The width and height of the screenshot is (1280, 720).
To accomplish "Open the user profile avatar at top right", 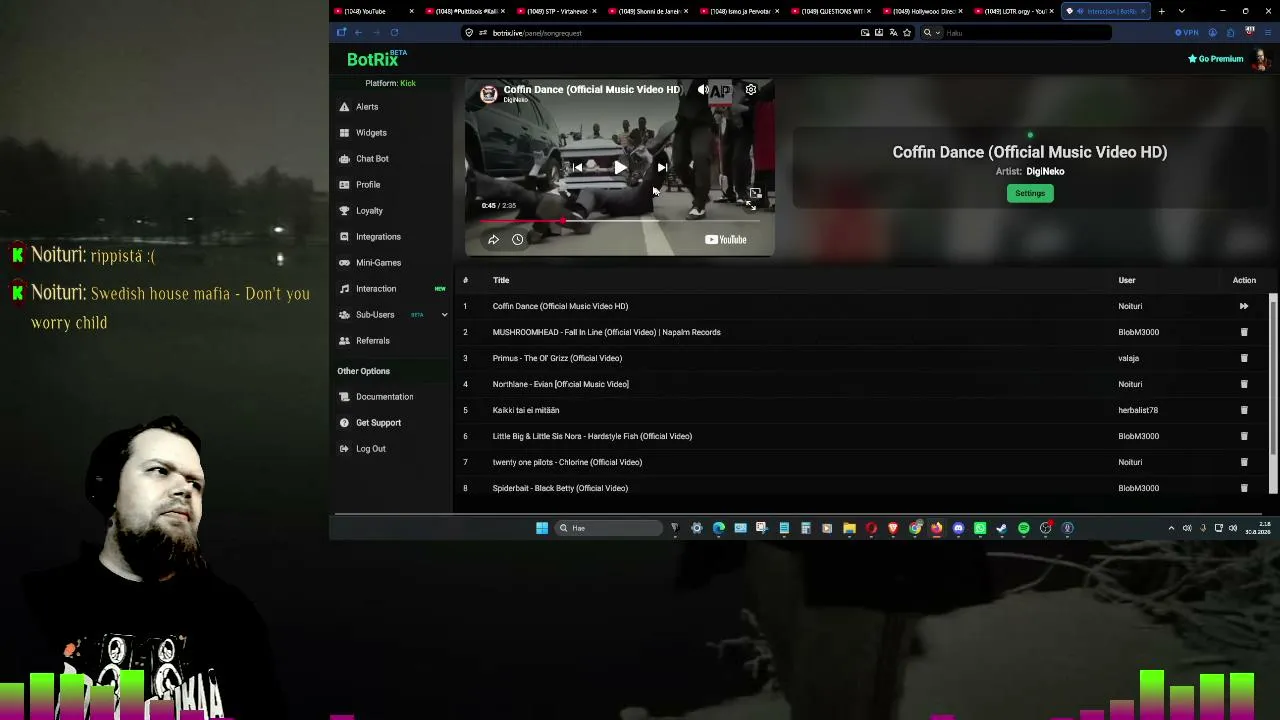I will pyautogui.click(x=1262, y=59).
